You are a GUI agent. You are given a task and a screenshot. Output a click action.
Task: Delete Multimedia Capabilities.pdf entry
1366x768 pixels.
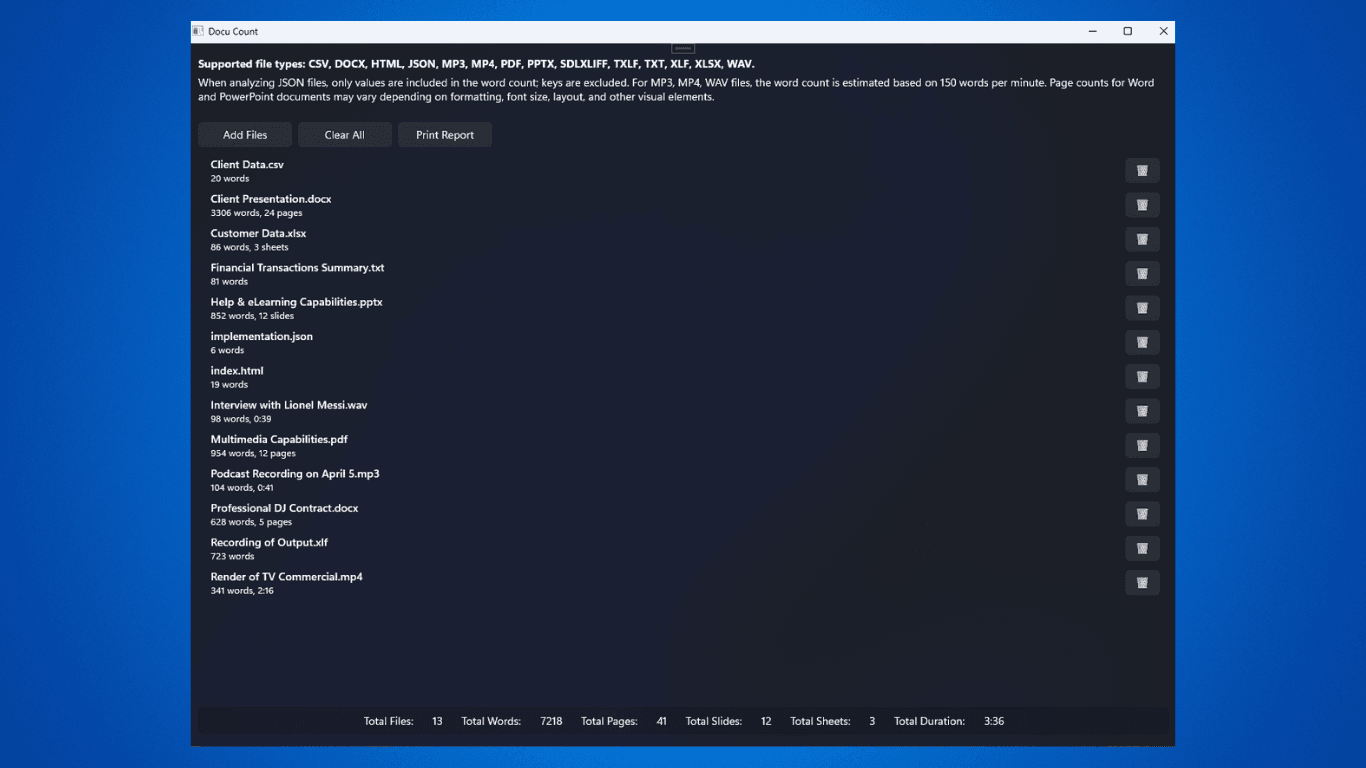click(1142, 445)
